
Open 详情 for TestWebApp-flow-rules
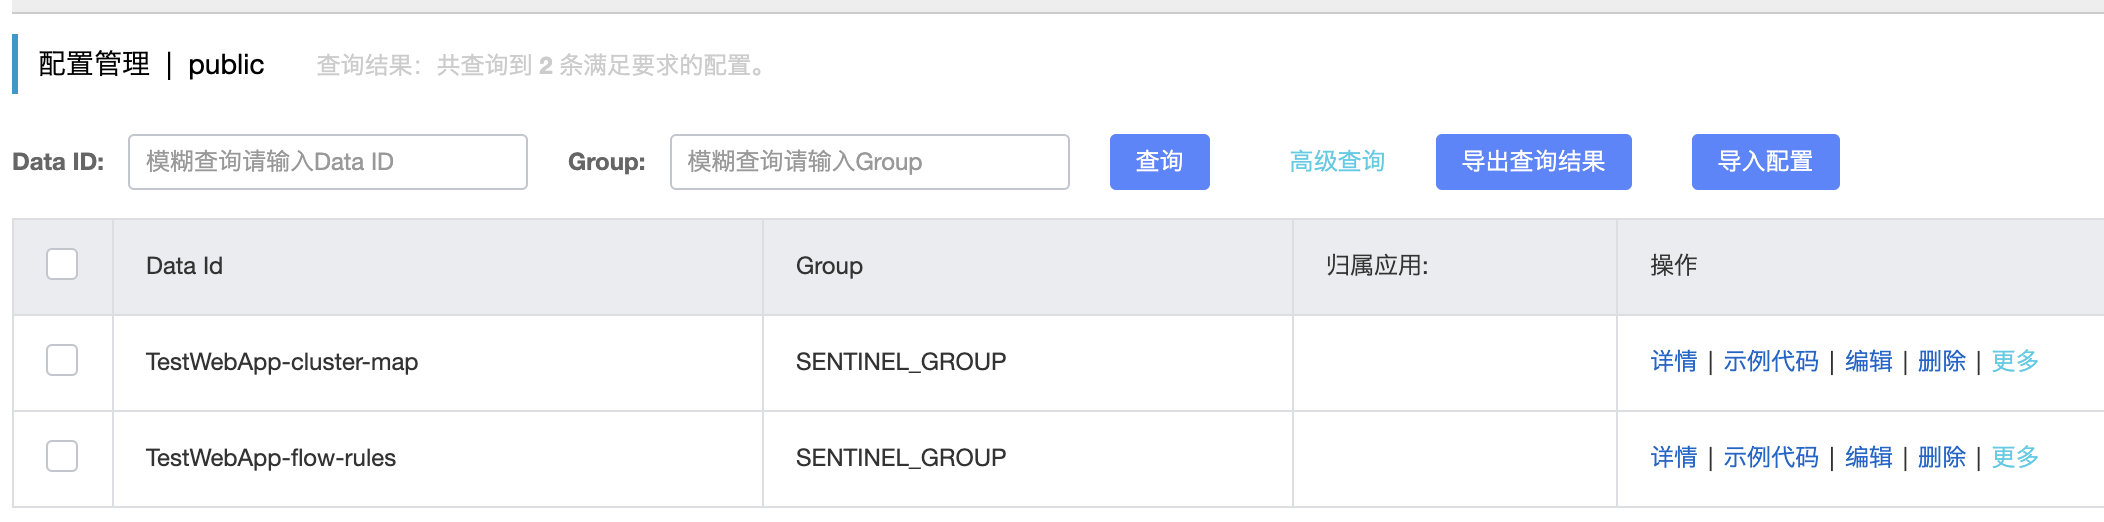[x=1673, y=457]
